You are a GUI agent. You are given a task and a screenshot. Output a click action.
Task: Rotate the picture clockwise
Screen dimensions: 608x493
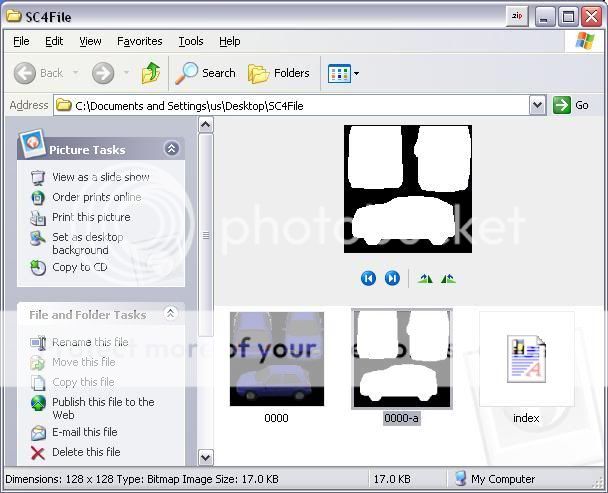tap(426, 279)
